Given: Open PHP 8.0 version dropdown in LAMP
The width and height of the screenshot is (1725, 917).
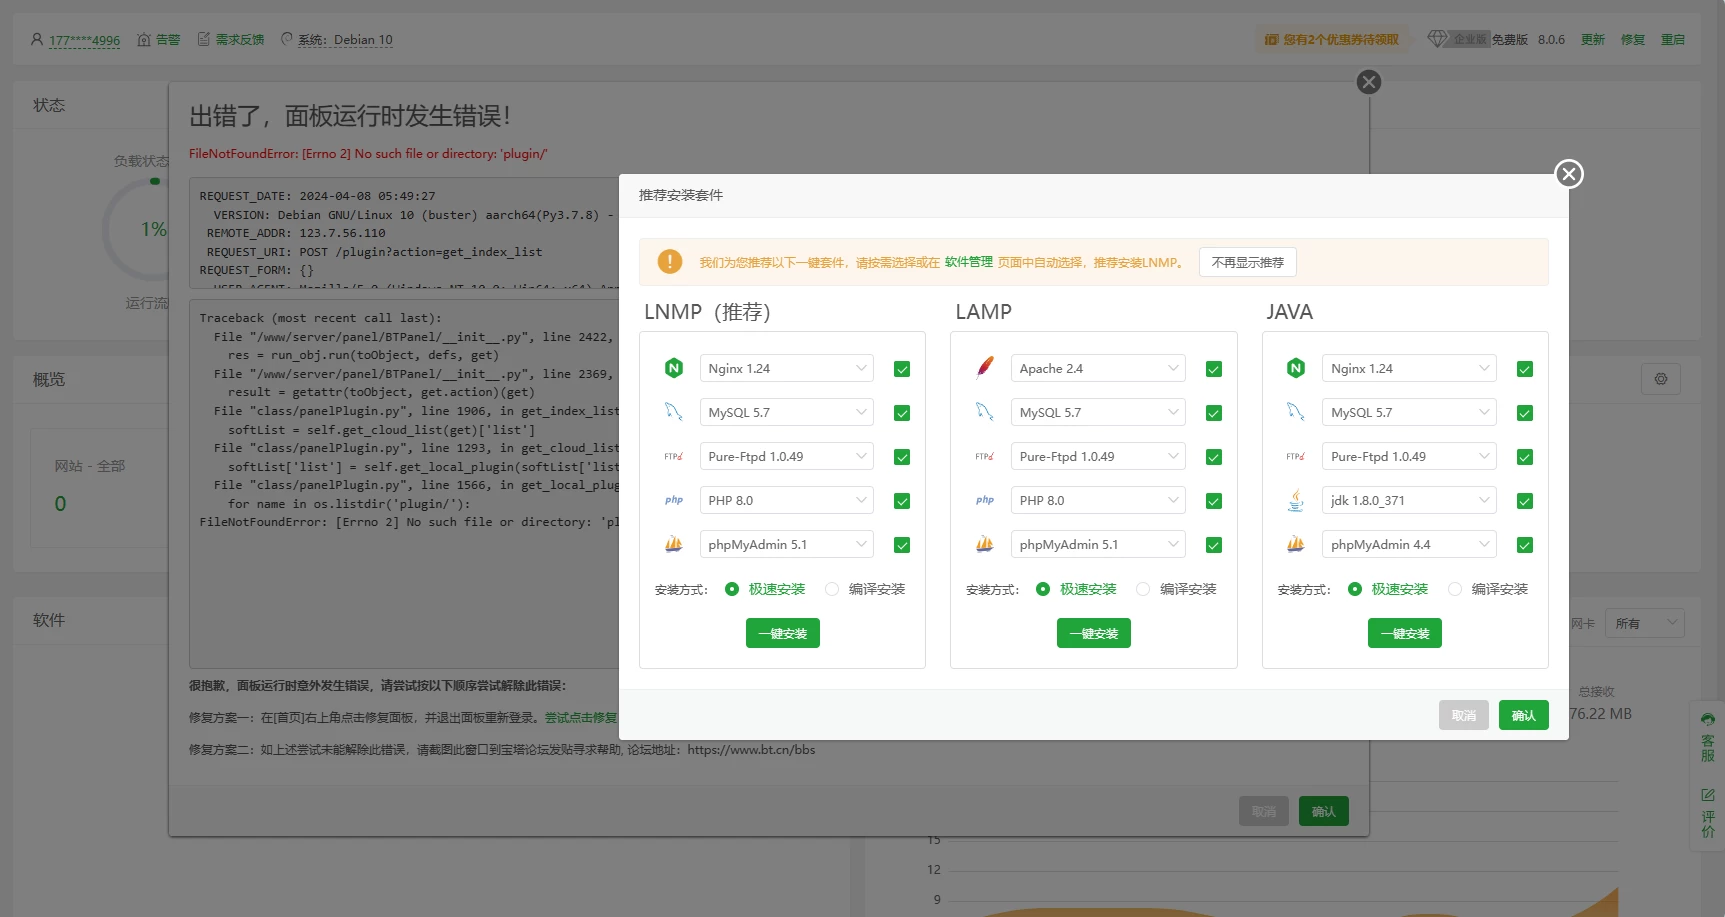Looking at the screenshot, I should point(1098,500).
